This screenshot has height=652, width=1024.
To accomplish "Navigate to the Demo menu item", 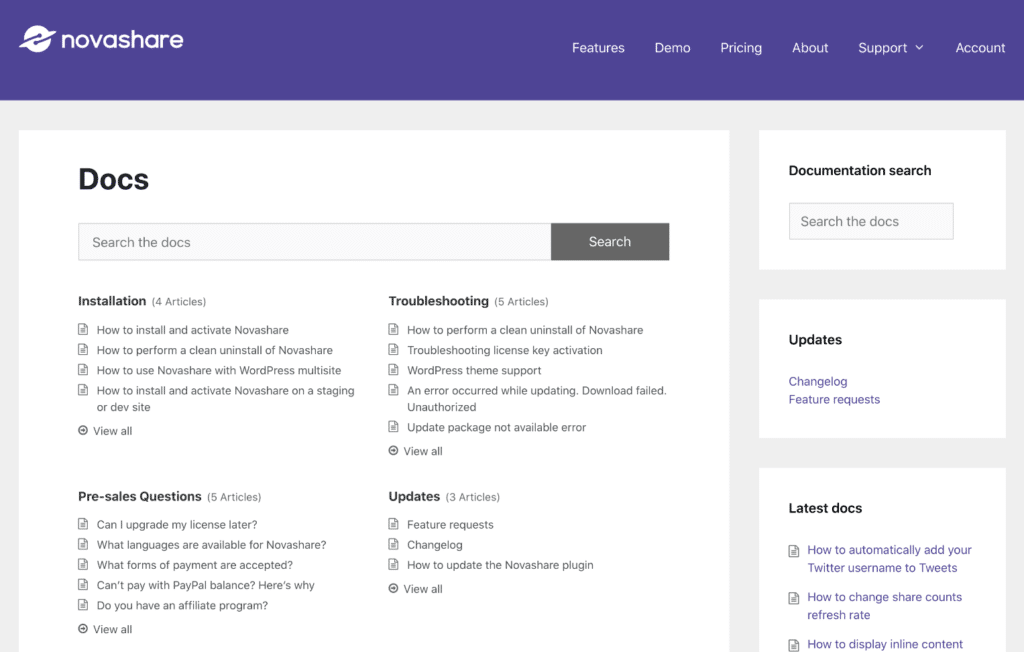I will tap(672, 47).
